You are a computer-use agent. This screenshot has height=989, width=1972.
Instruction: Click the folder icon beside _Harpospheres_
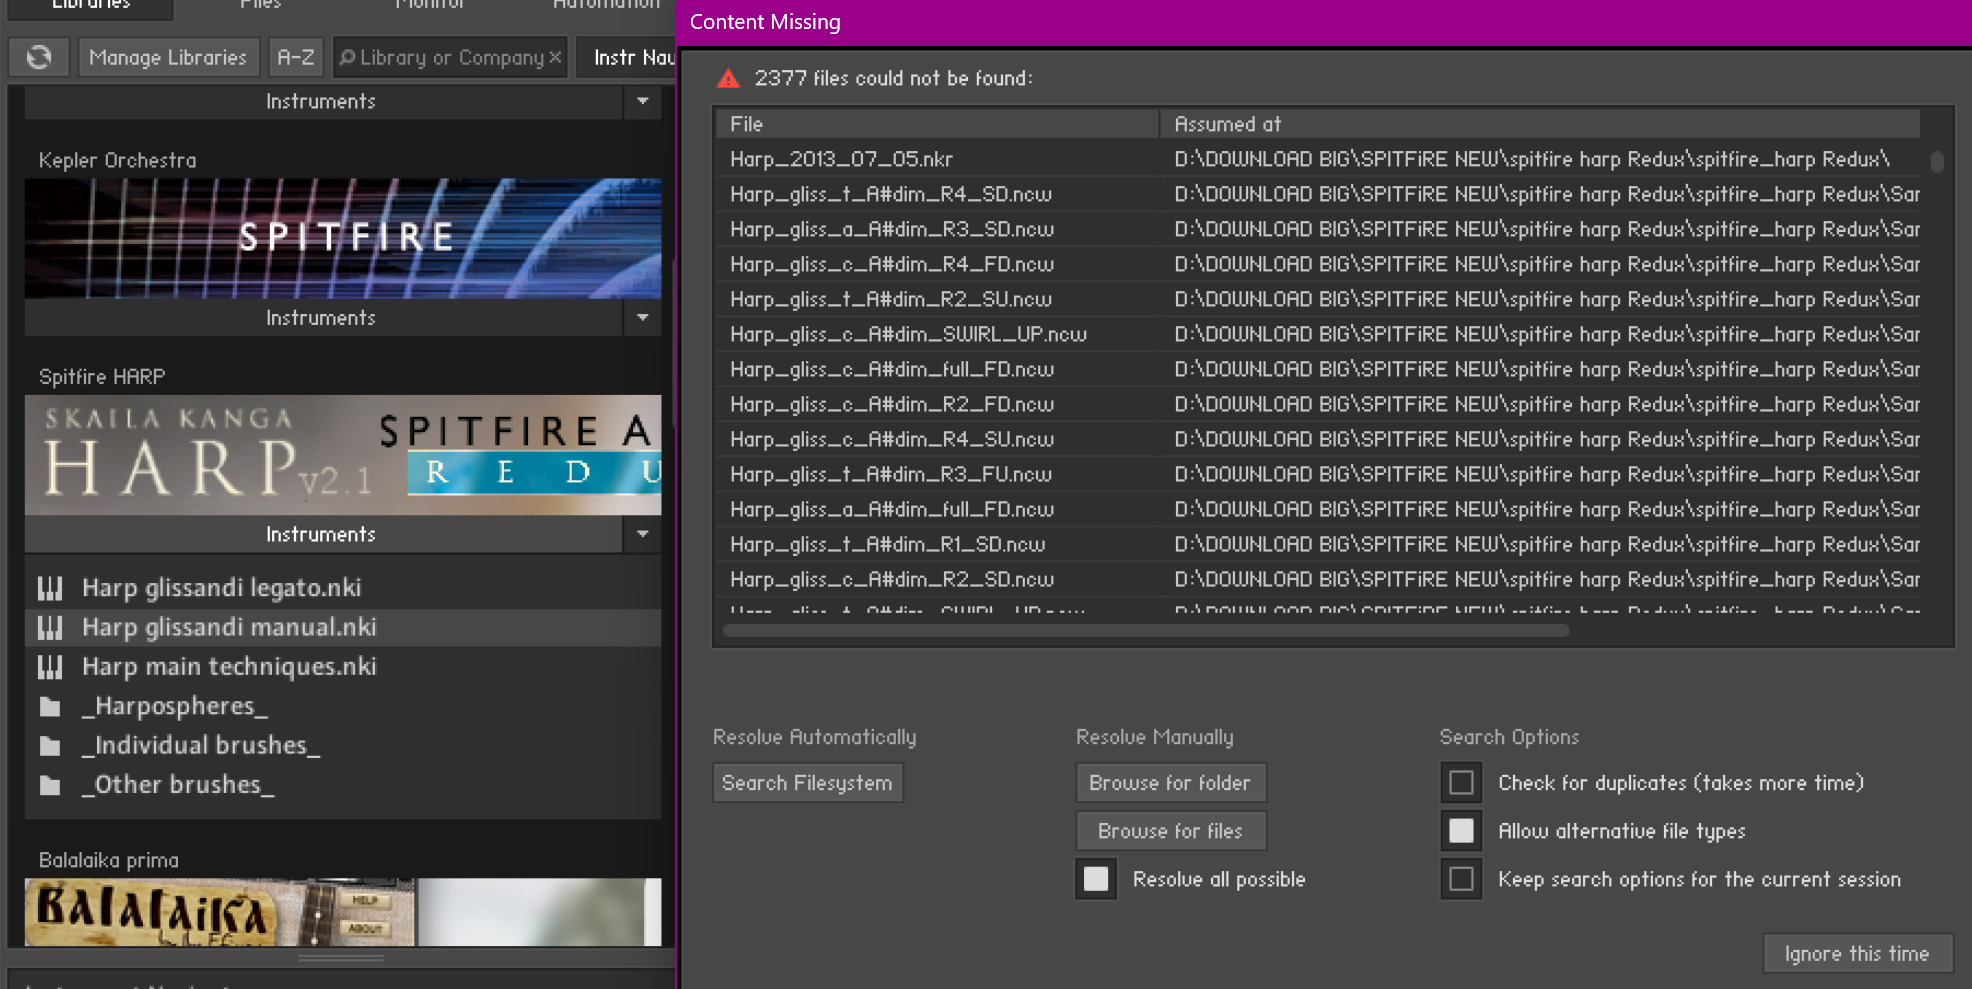[x=50, y=707]
